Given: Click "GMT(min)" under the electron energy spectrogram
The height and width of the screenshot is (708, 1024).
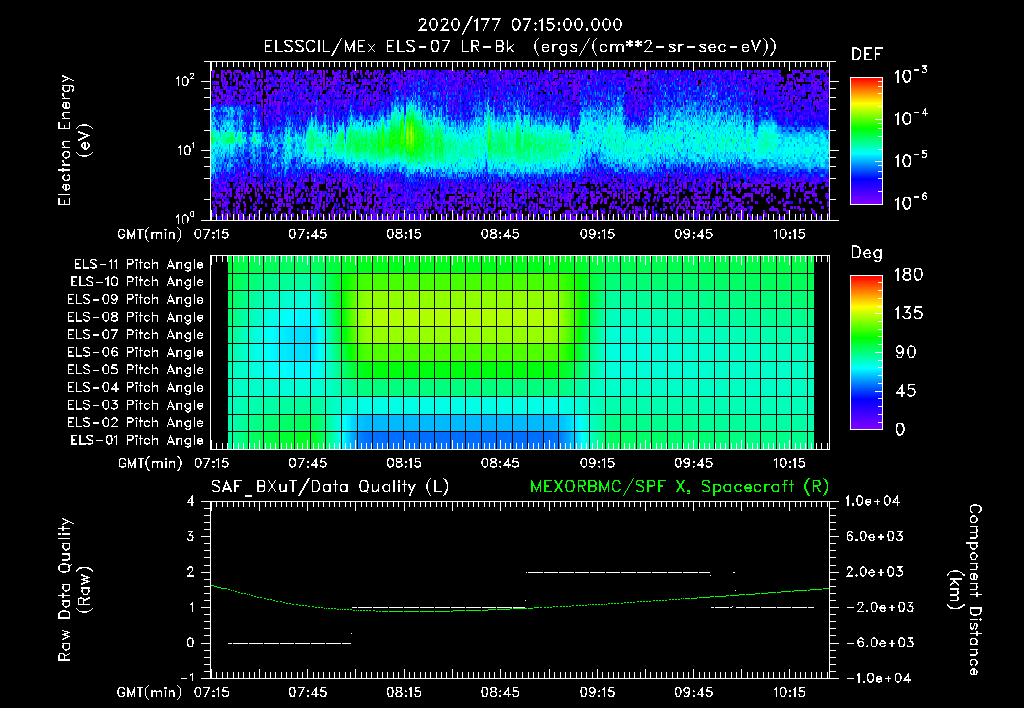Looking at the screenshot, I should click(150, 234).
